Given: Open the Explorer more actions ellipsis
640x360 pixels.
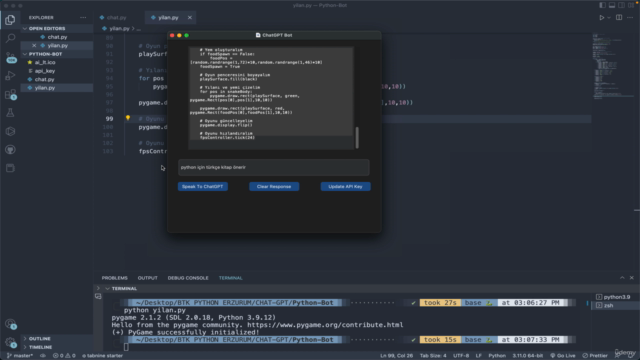Looking at the screenshot, I should tap(83, 18).
